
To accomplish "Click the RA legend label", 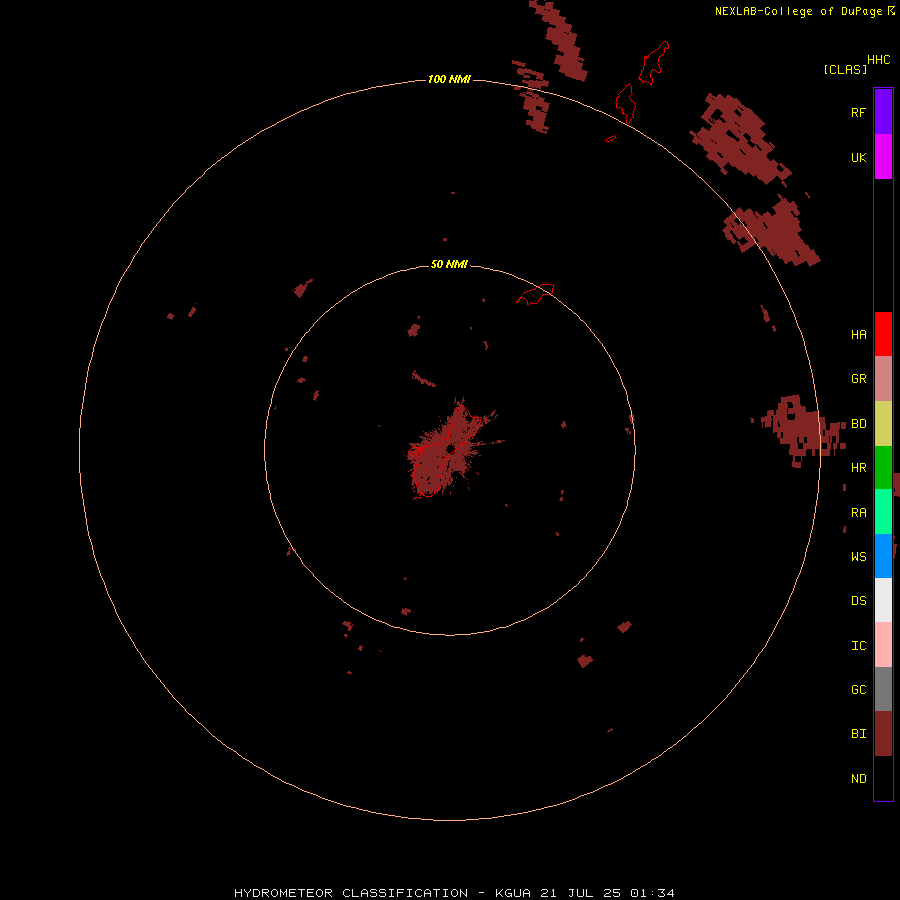I will coord(858,513).
